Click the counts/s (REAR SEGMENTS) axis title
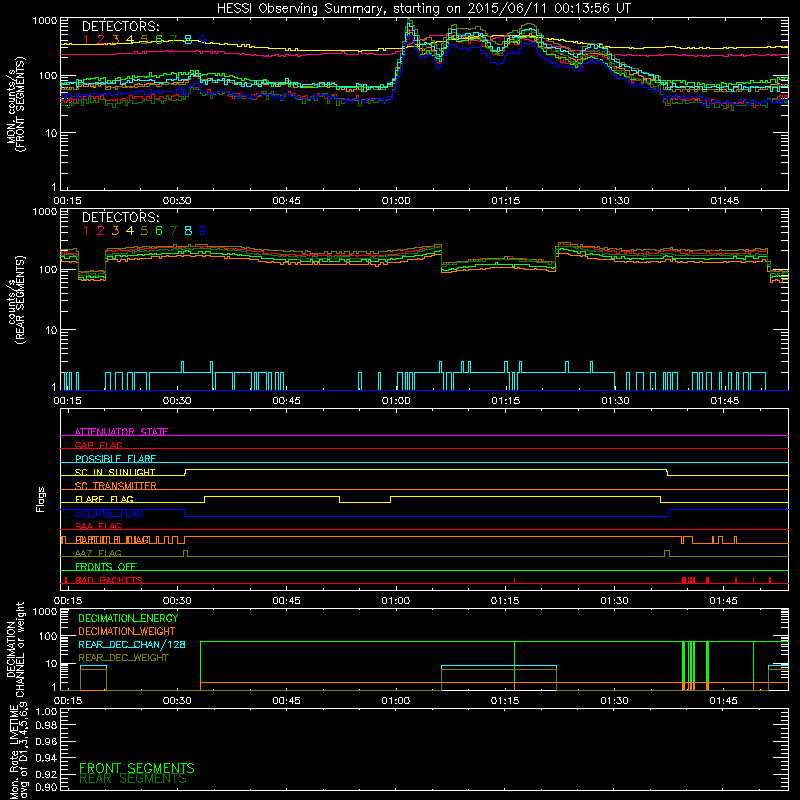Image resolution: width=800 pixels, height=800 pixels. pyautogui.click(x=15, y=300)
